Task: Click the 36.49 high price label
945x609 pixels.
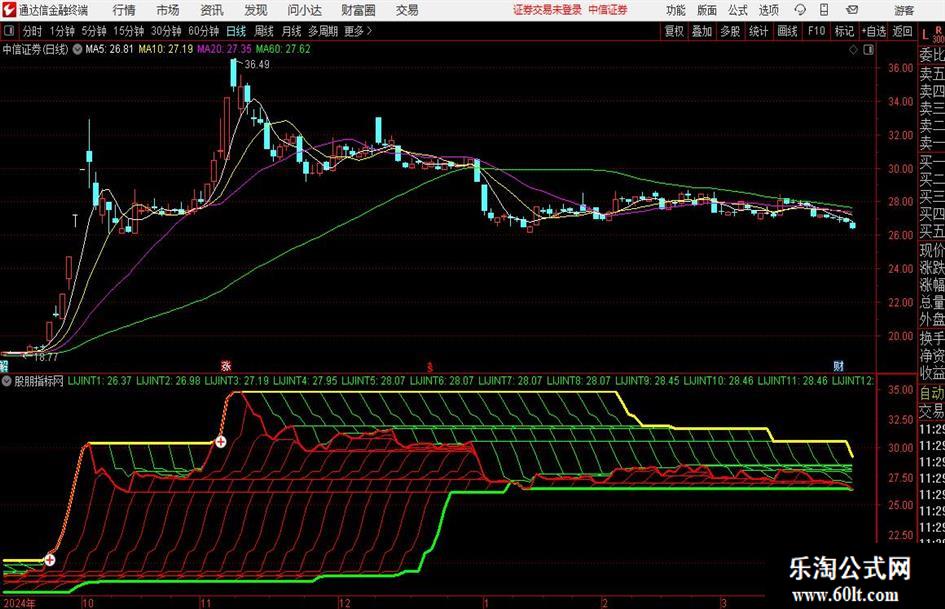Action: click(x=257, y=65)
